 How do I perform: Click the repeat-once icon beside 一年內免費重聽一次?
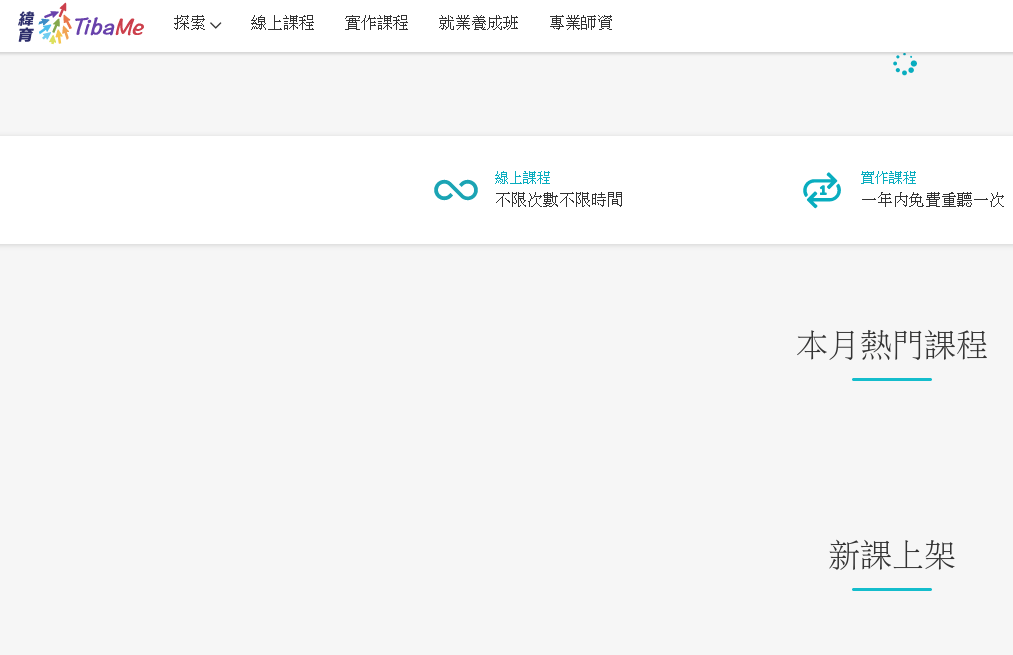click(x=822, y=190)
